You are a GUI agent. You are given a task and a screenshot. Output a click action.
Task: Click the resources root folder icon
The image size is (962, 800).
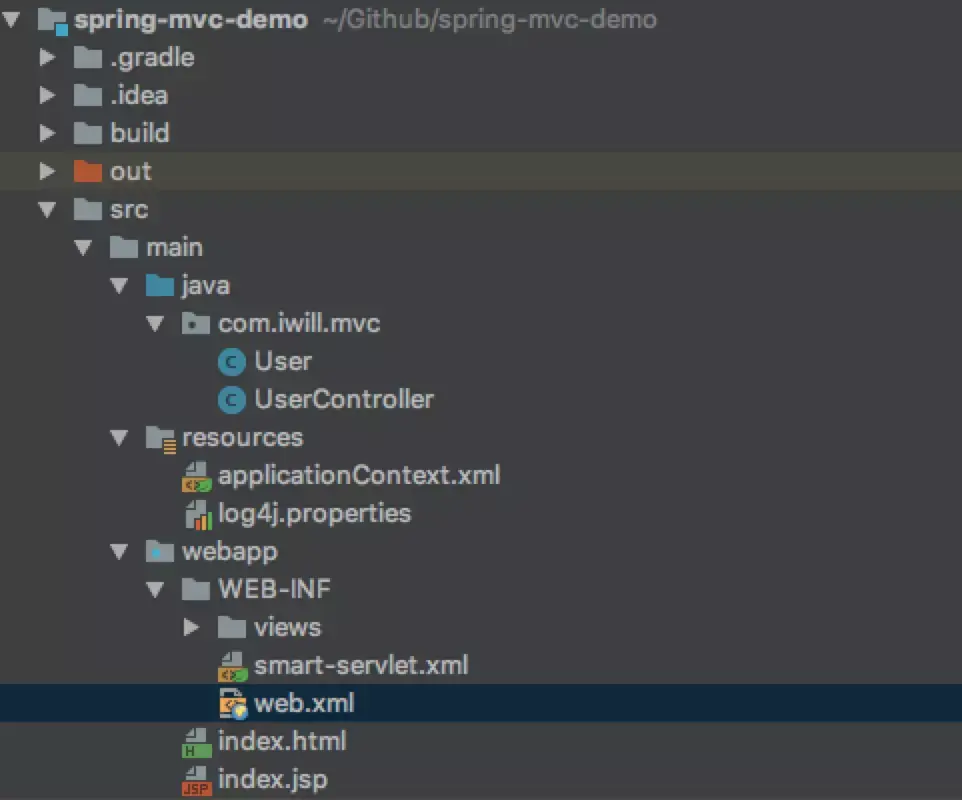tap(161, 440)
